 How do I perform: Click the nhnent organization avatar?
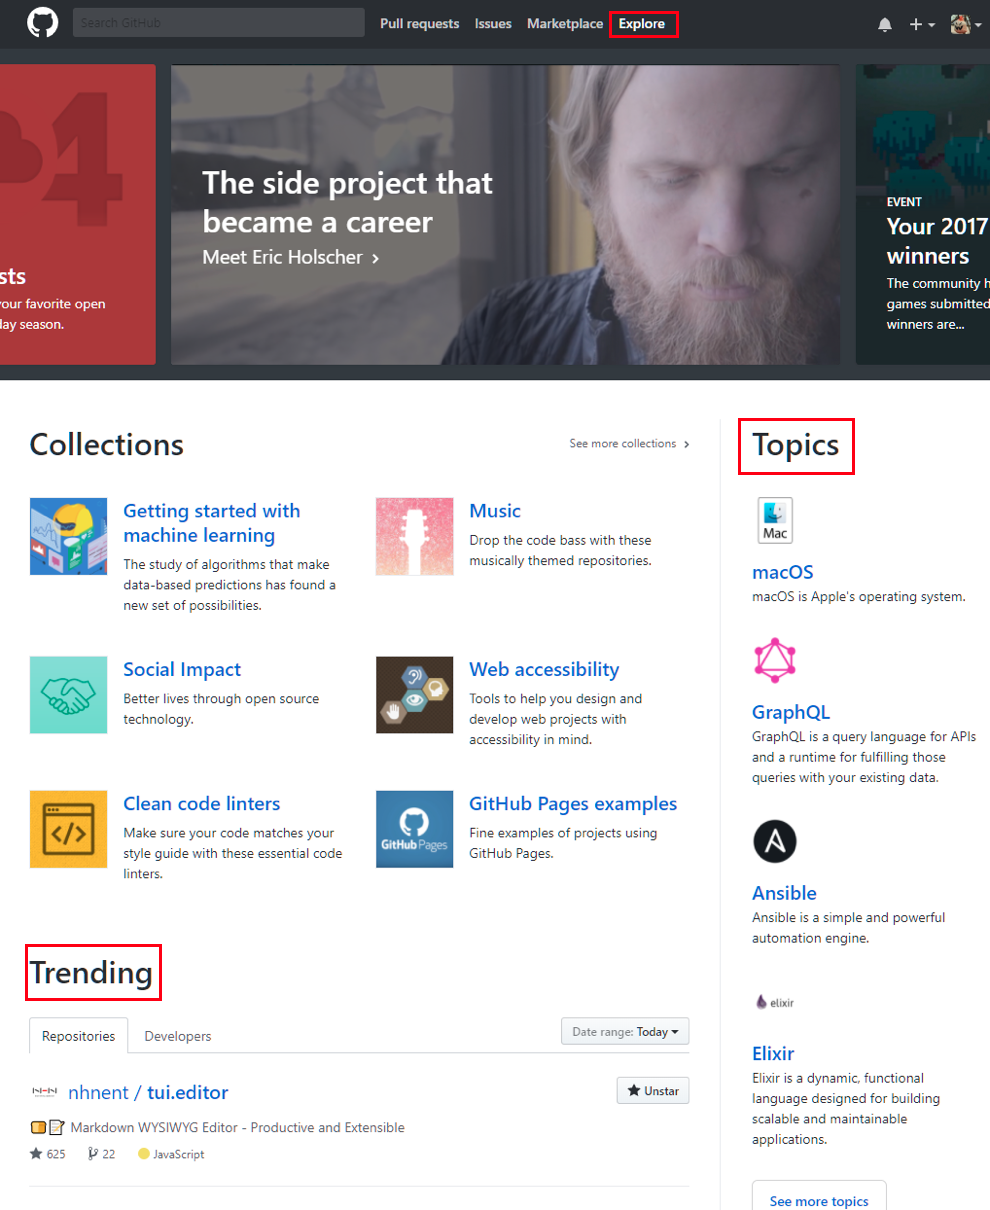45,1092
